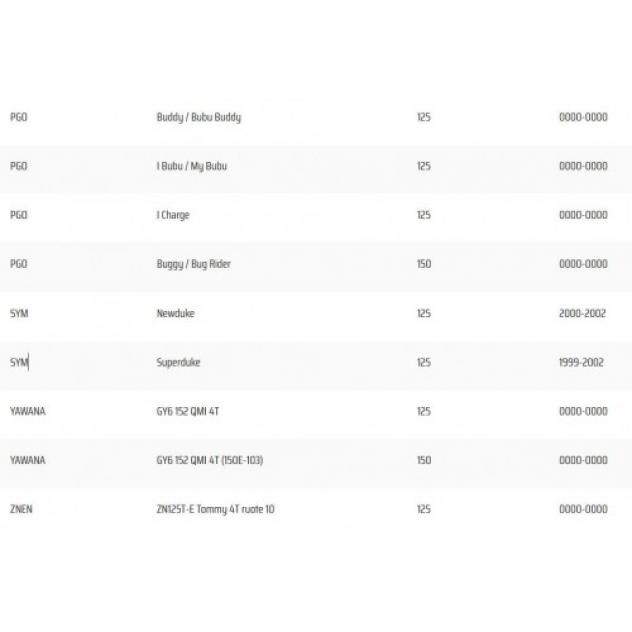
Task: Select the Newduke model entry
Action: (x=175, y=313)
